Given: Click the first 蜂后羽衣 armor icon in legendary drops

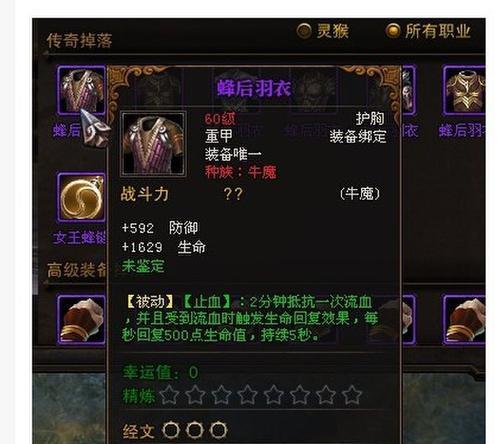Looking at the screenshot, I should [x=82, y=90].
